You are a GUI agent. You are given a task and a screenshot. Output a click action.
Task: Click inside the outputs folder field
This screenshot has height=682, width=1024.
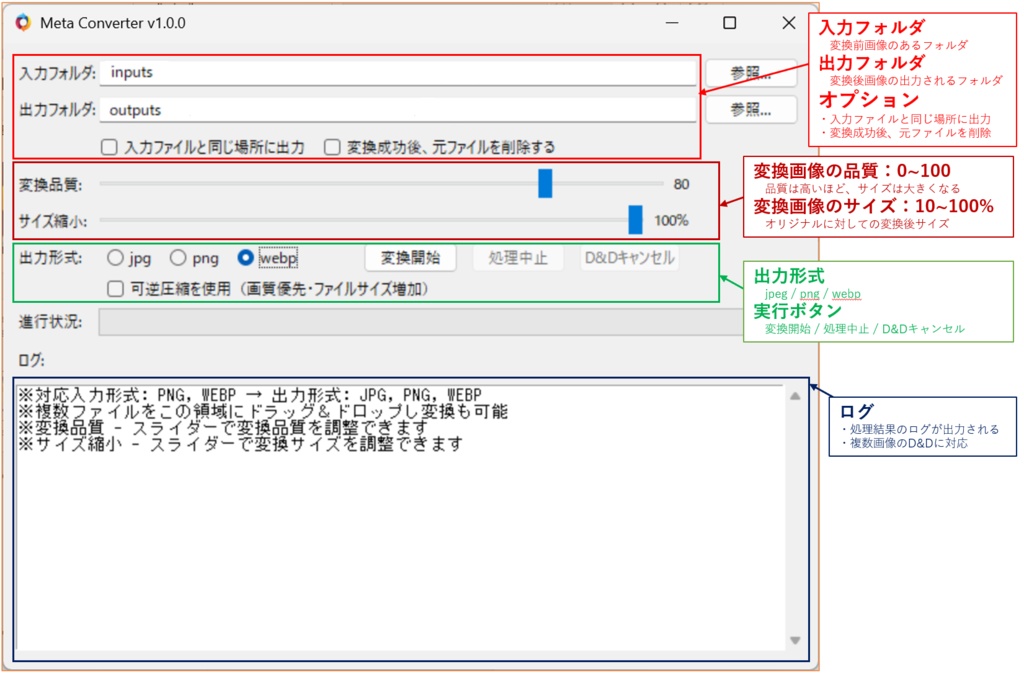pyautogui.click(x=400, y=110)
